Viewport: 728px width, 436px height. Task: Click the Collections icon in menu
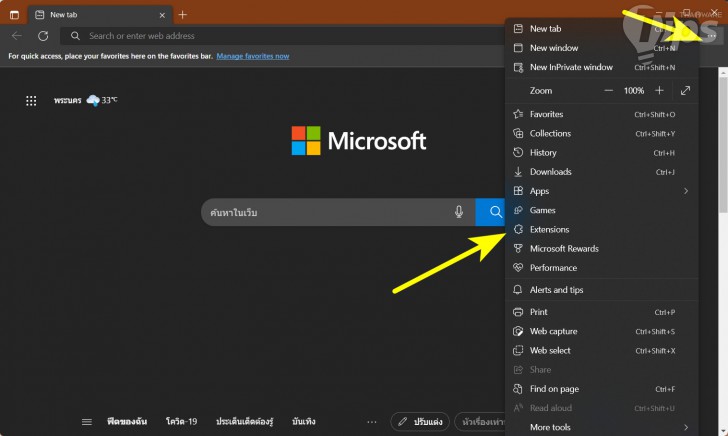pos(518,133)
